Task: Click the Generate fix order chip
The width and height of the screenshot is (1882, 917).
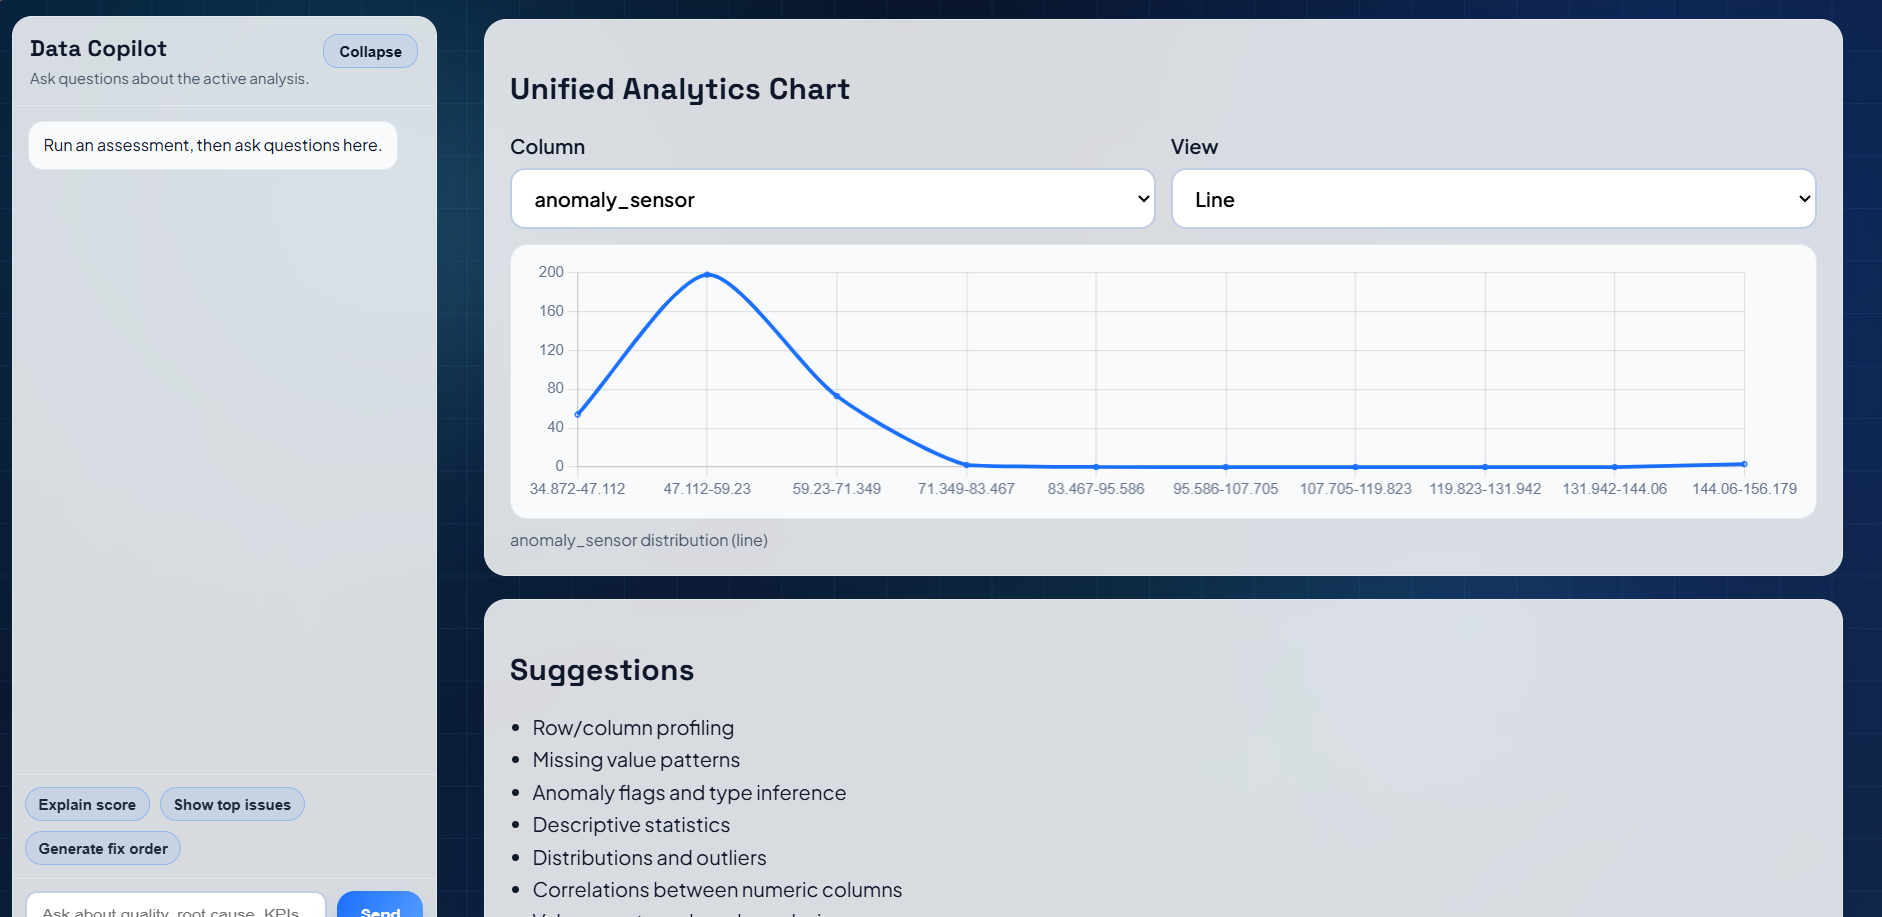Action: tap(102, 848)
